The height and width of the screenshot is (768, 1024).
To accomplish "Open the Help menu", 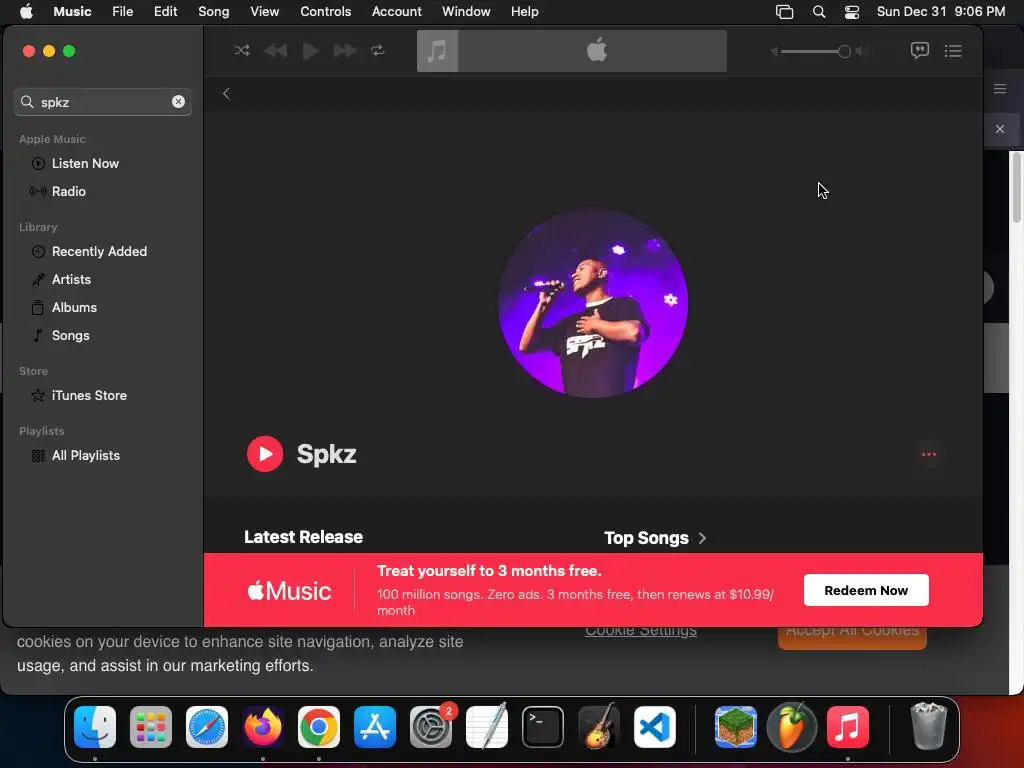I will [x=524, y=12].
